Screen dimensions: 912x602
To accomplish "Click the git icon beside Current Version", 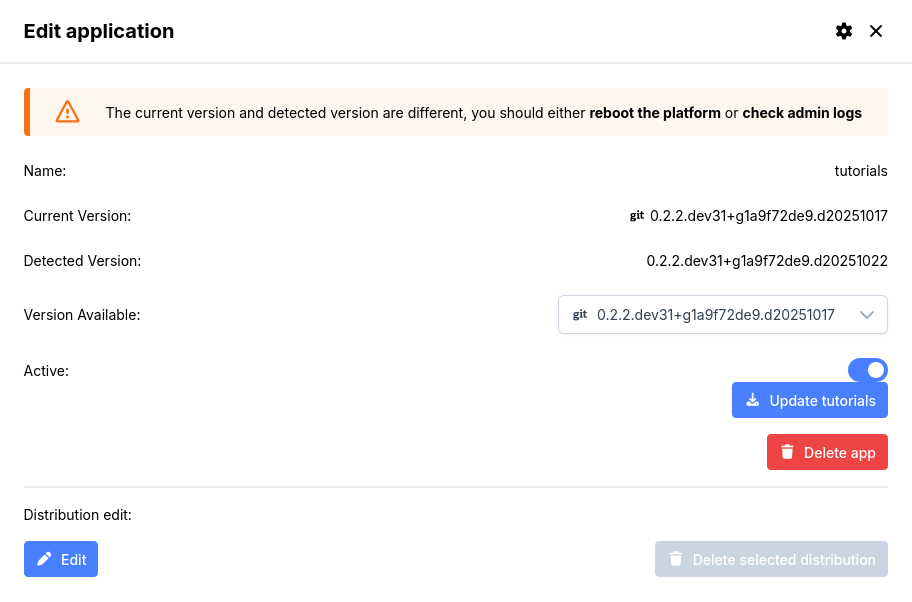I will click(637, 215).
